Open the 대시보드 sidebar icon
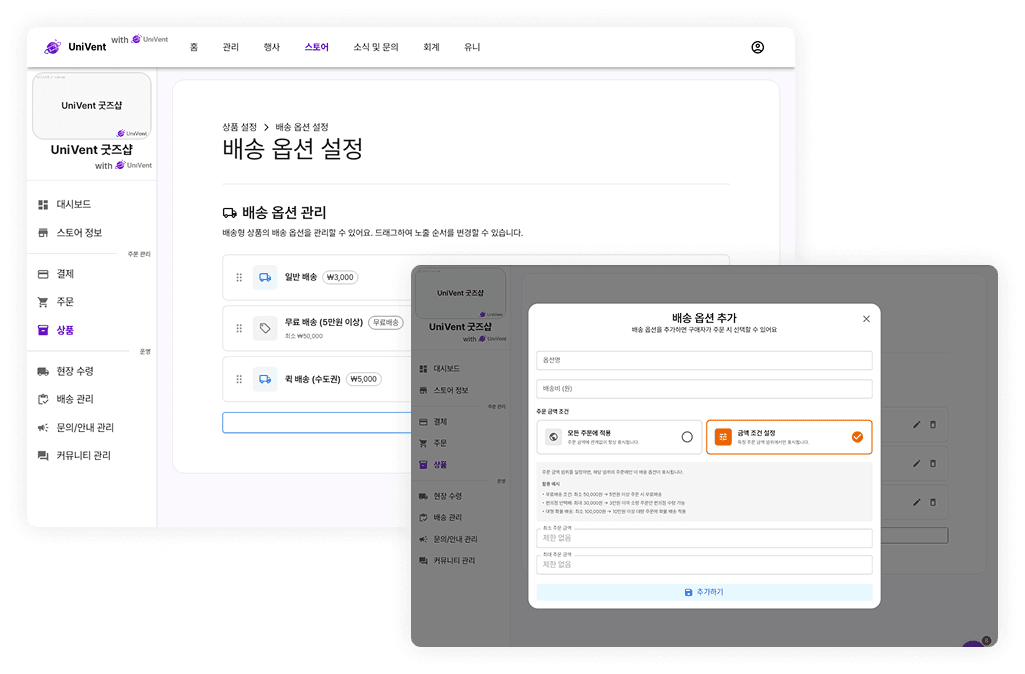1025x674 pixels. click(44, 203)
